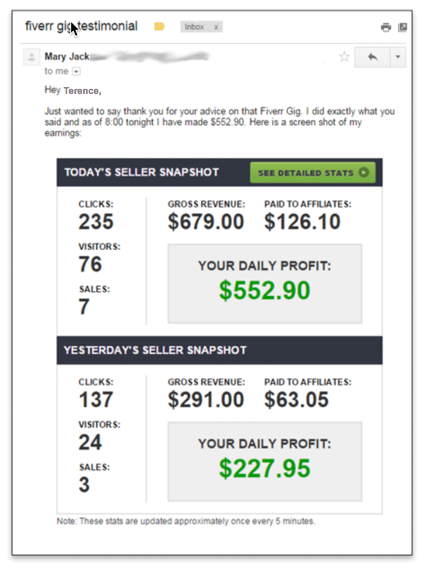This screenshot has height=570, width=424.
Task: Click today's gross revenue $679.00
Action: (206, 222)
